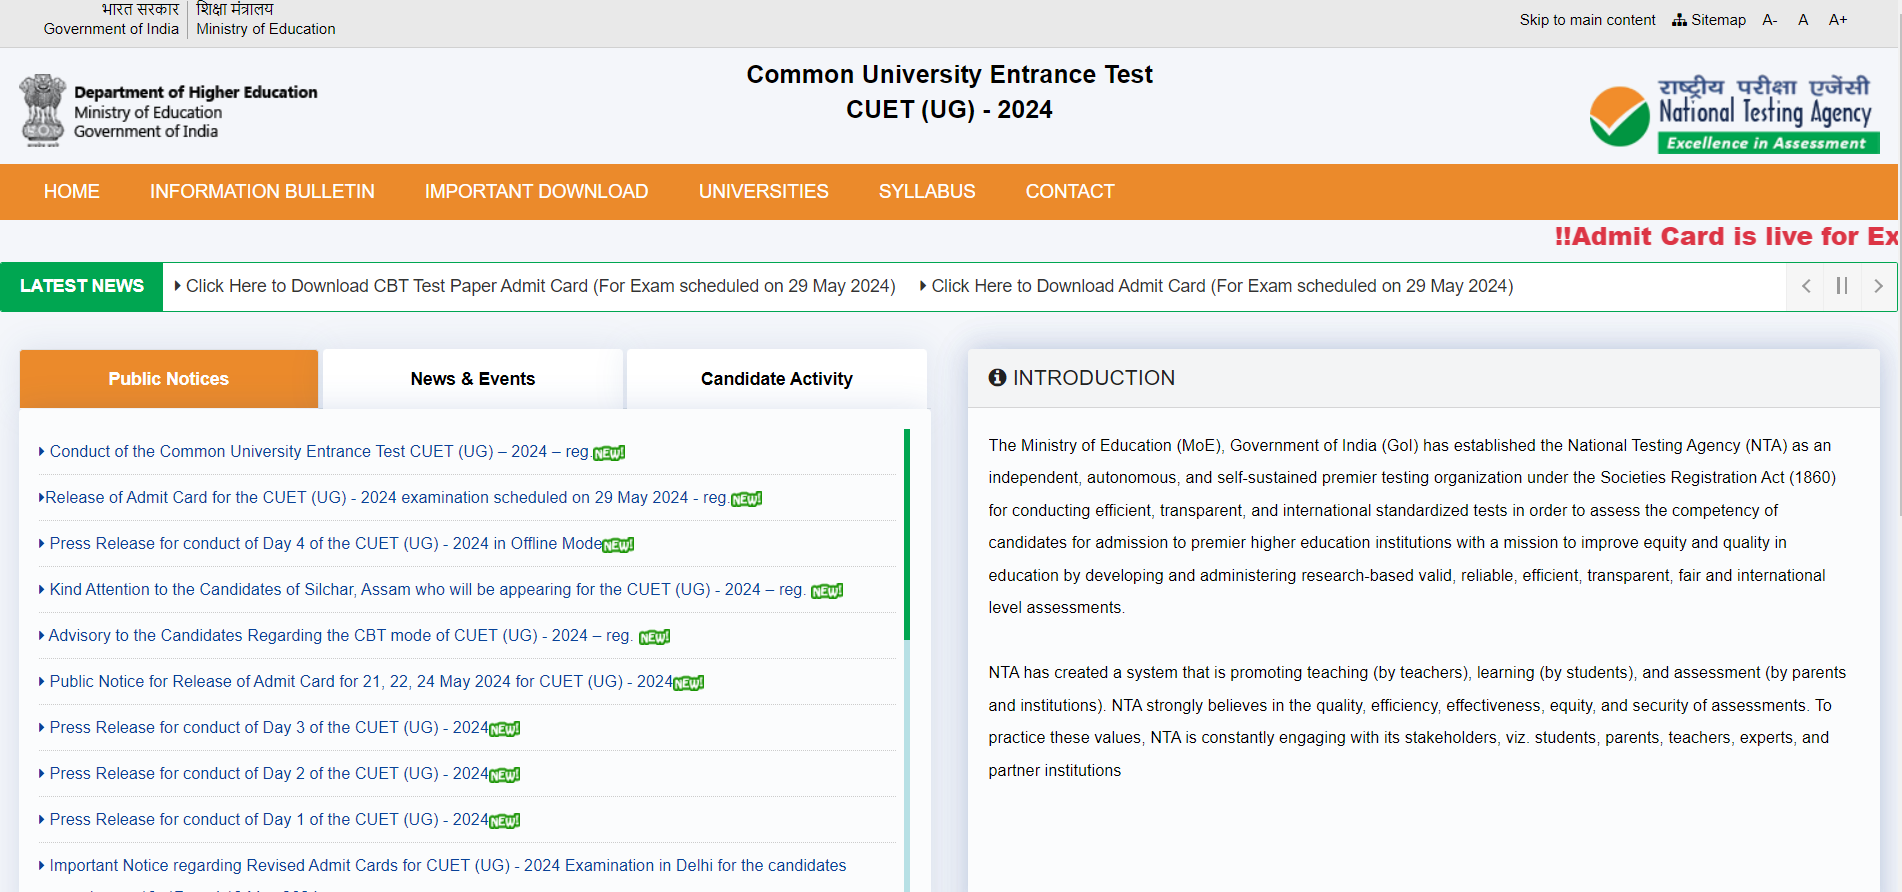Click the Admit Card is live marquee

(x=1726, y=237)
